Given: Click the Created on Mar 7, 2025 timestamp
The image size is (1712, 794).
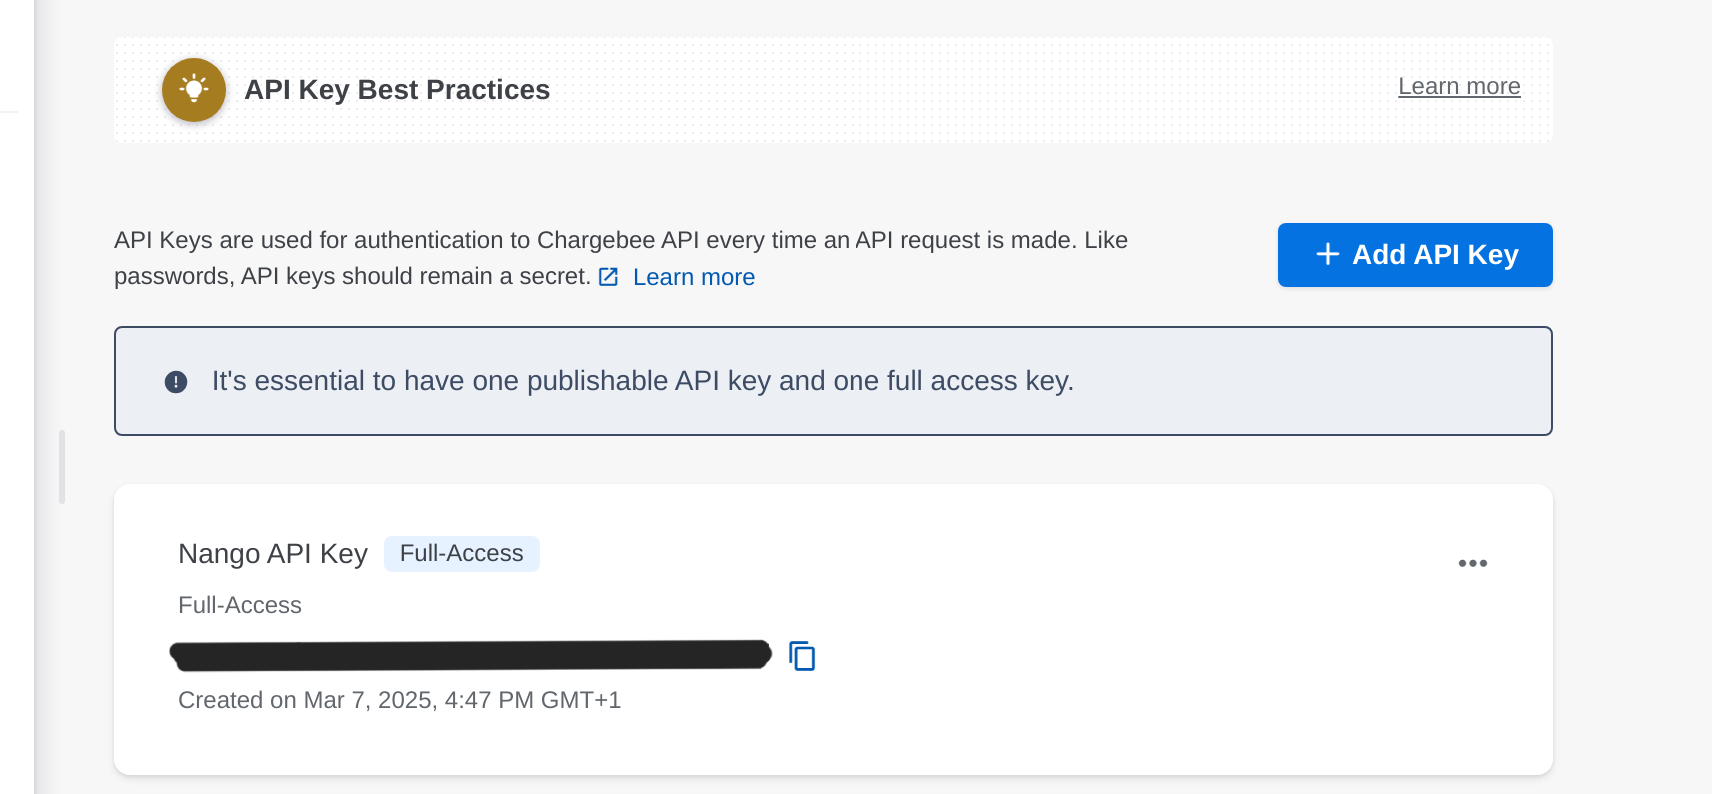Looking at the screenshot, I should pos(400,700).
